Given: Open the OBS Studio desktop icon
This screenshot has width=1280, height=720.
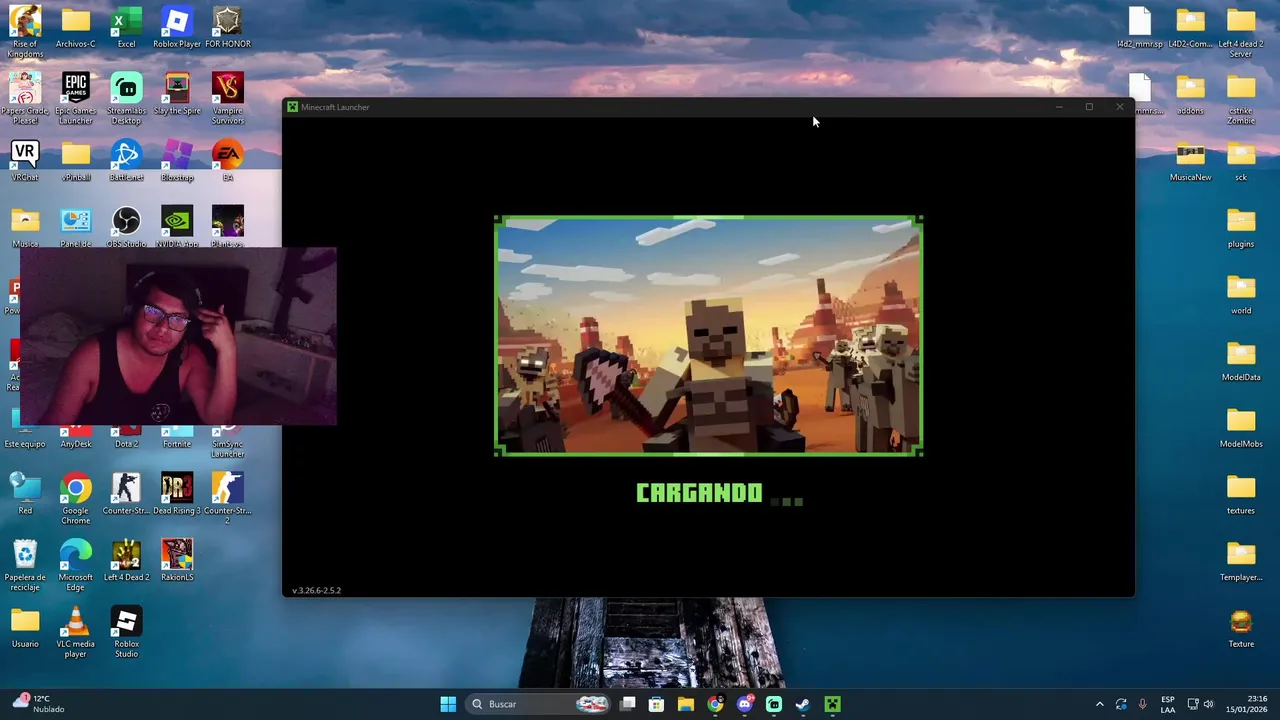Looking at the screenshot, I should coord(126,226).
